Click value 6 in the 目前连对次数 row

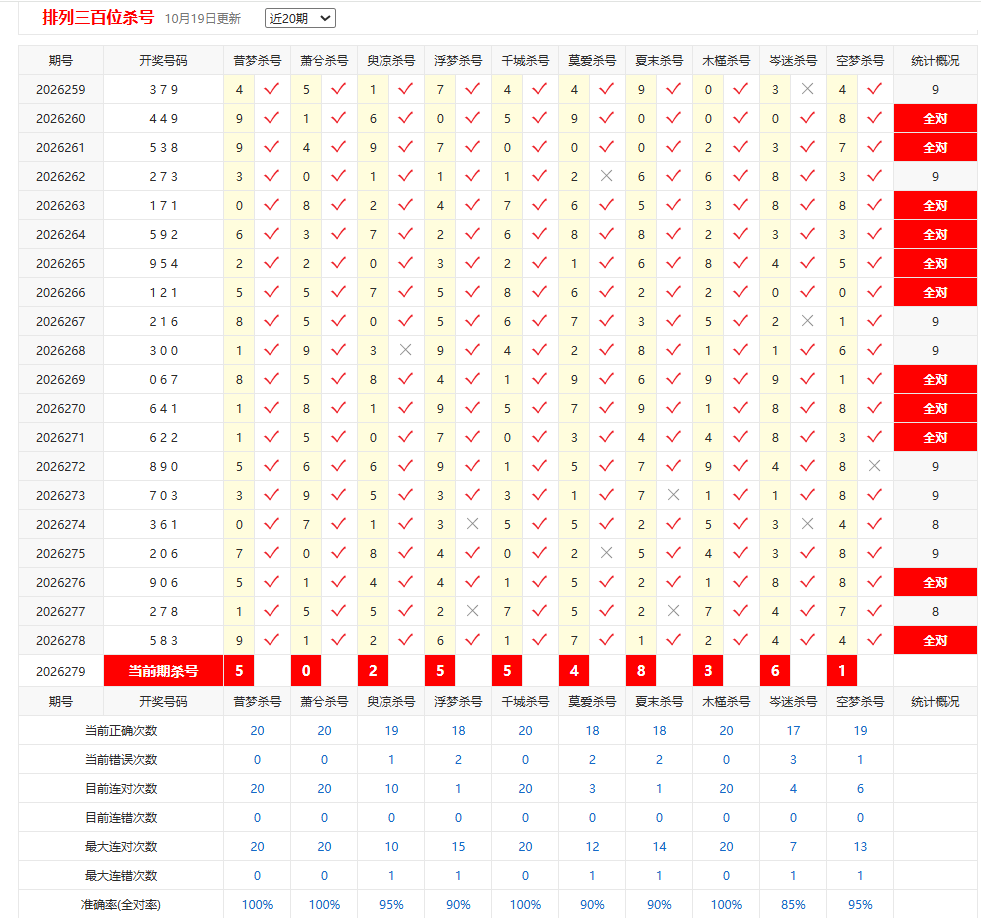click(x=860, y=789)
